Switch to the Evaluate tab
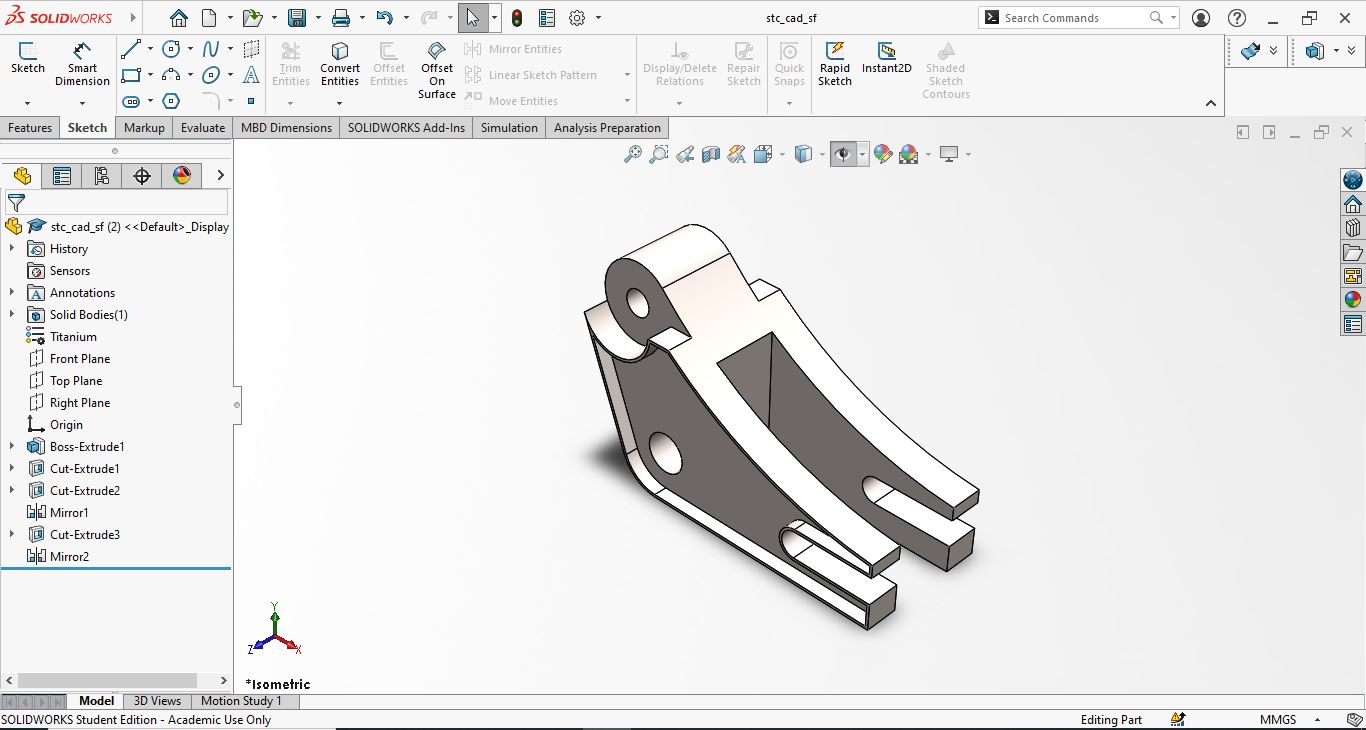This screenshot has width=1366, height=730. click(x=203, y=128)
